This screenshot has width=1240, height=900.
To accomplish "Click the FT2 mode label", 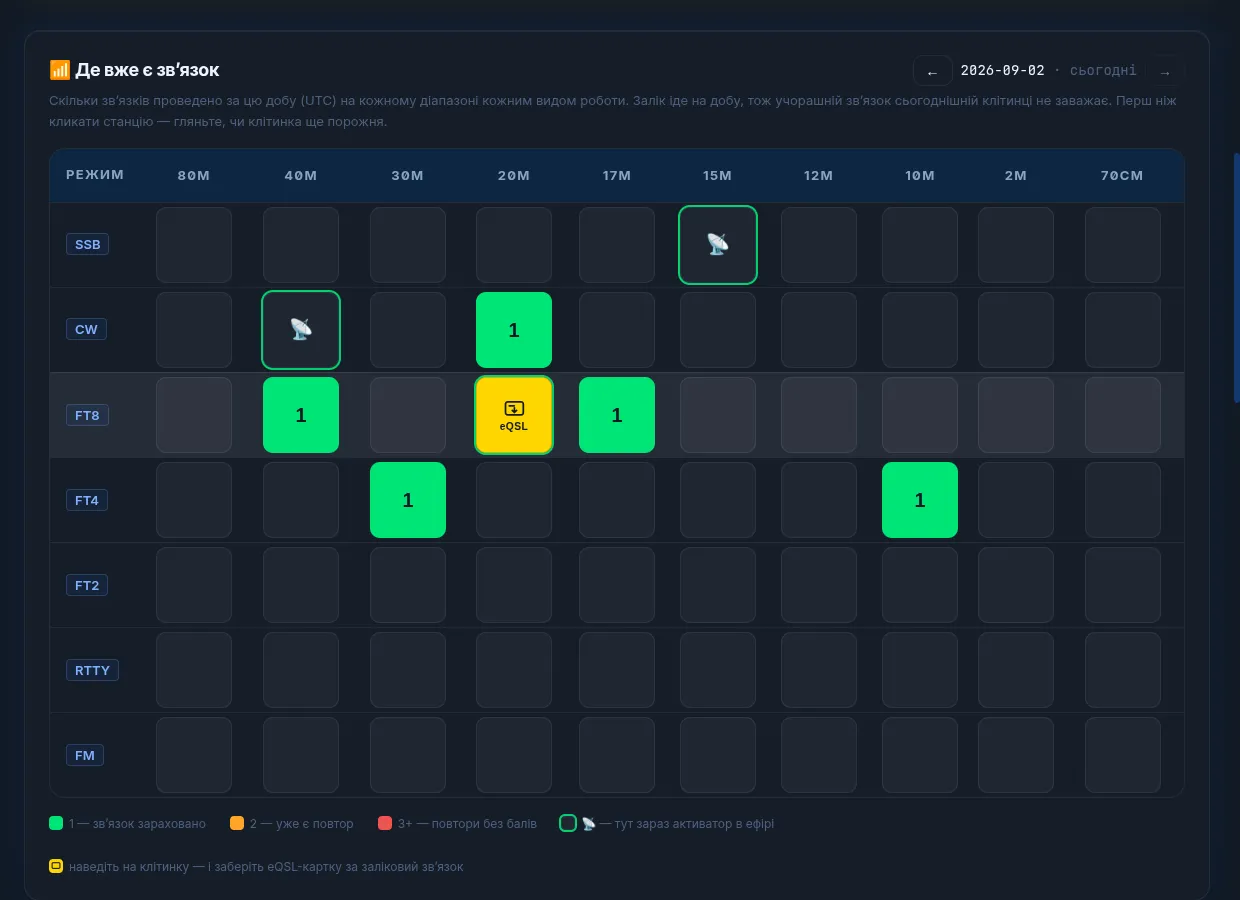I will [87, 584].
